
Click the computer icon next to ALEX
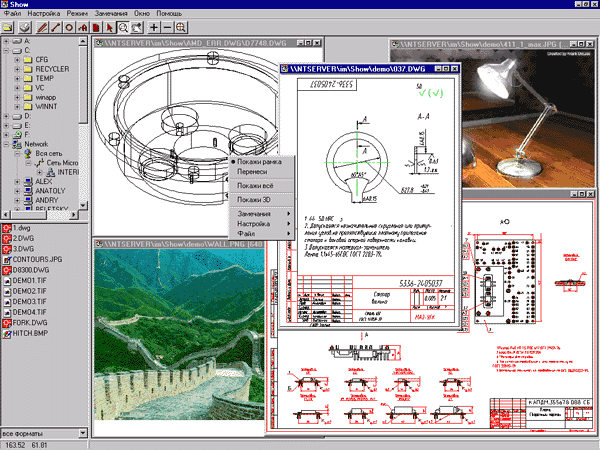pos(28,182)
